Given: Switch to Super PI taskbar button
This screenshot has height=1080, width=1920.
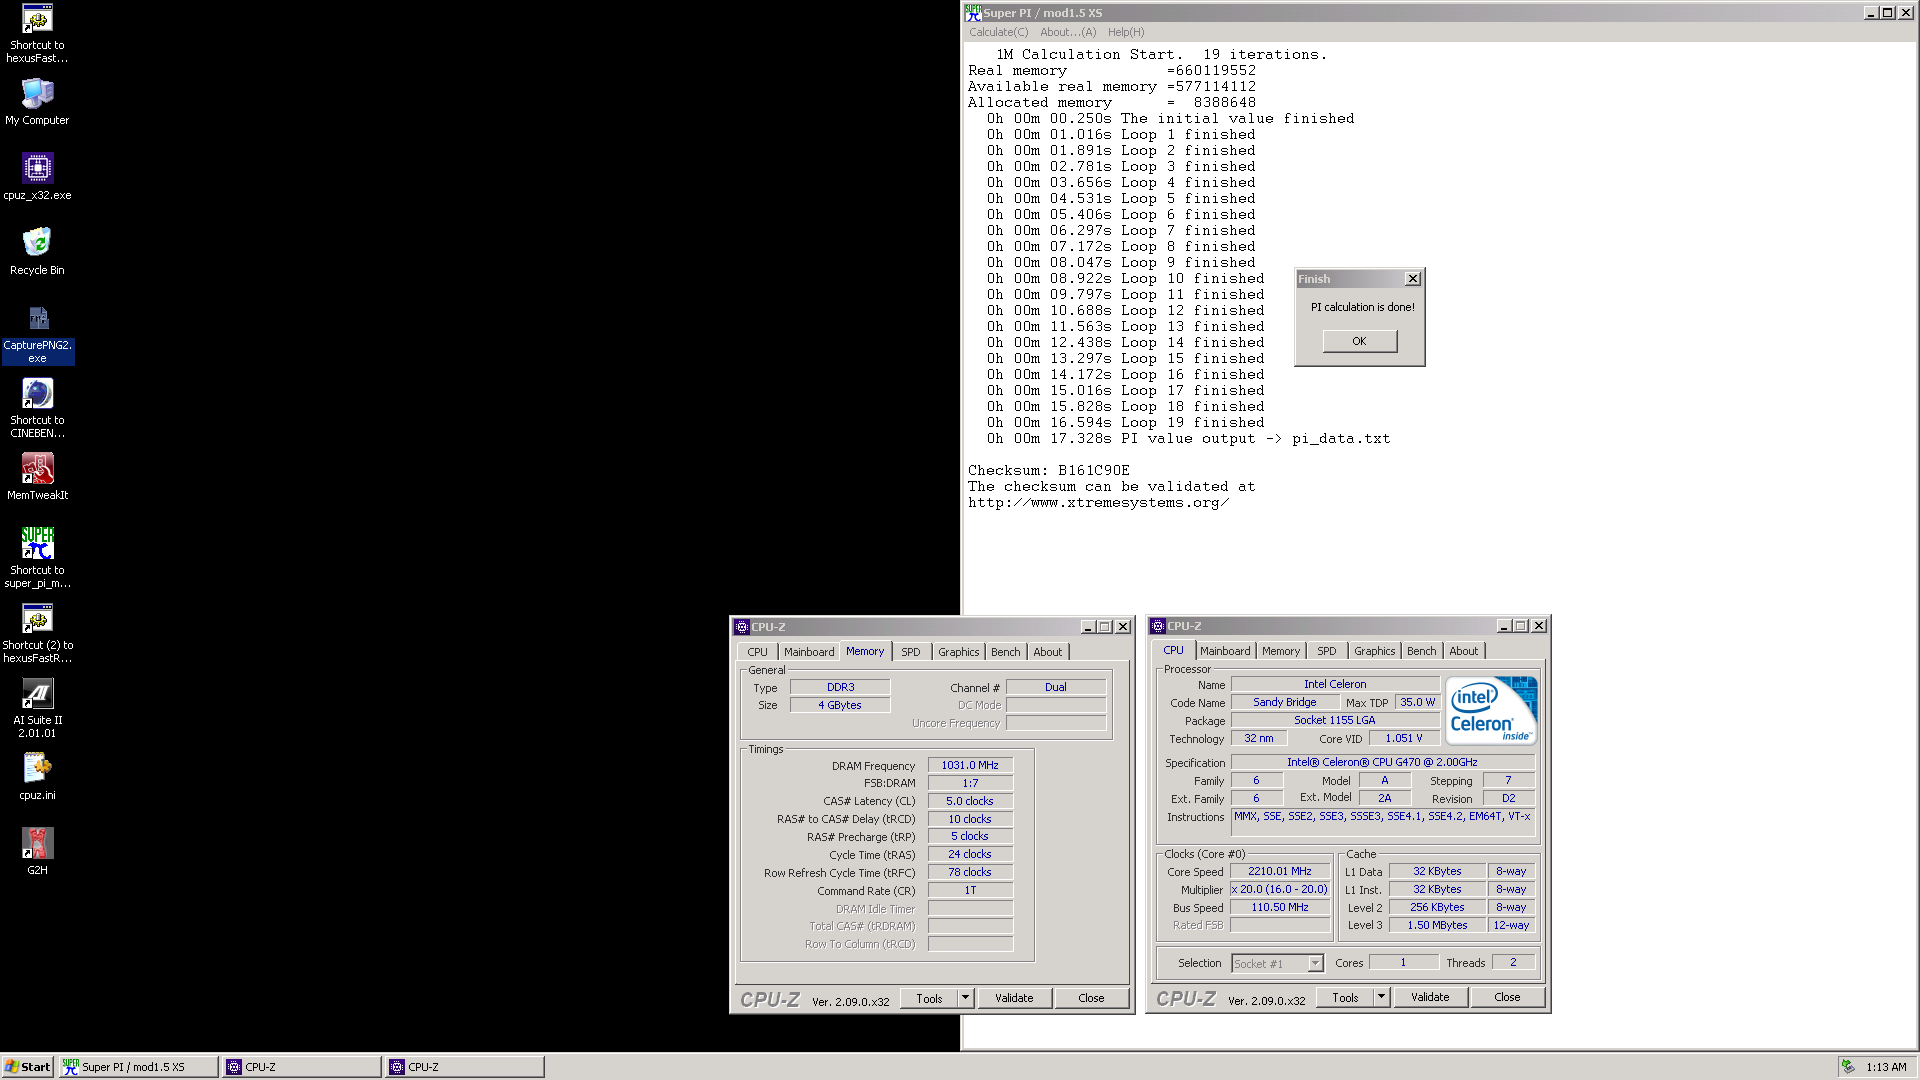Looking at the screenshot, I should tap(138, 1067).
